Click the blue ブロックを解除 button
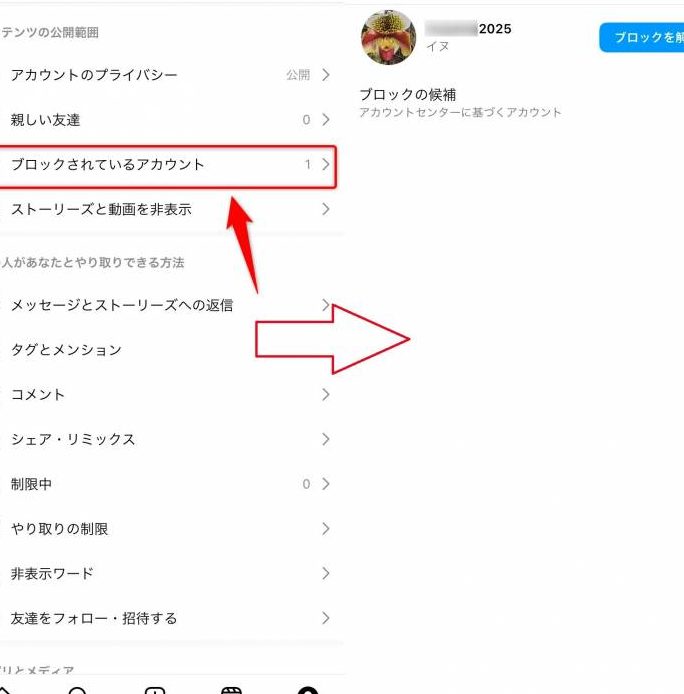This screenshot has height=694, width=684. (642, 37)
